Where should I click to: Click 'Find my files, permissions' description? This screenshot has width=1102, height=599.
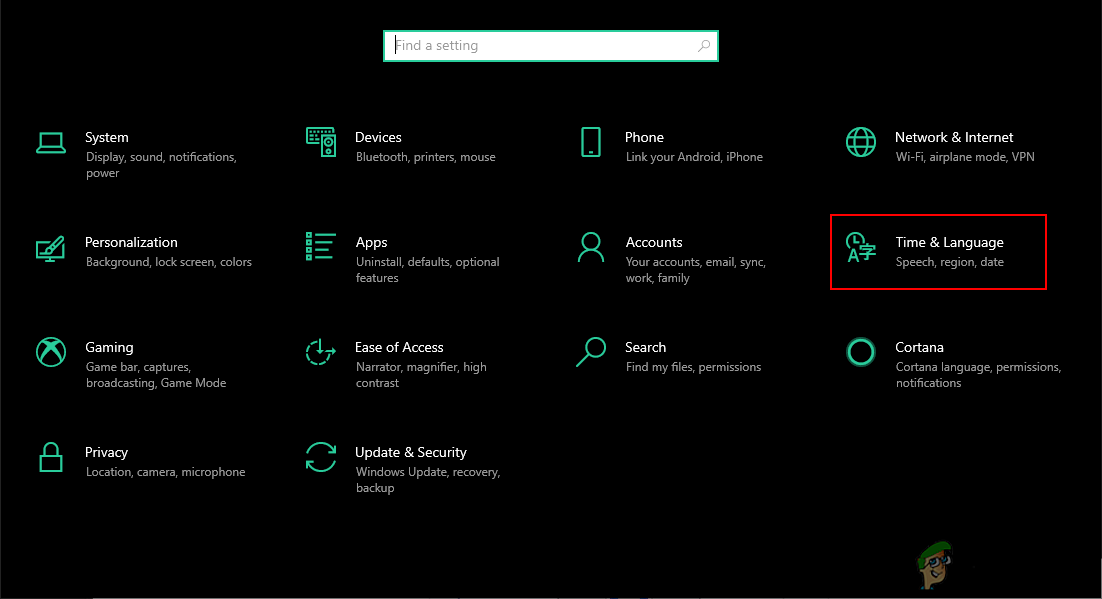tap(693, 366)
